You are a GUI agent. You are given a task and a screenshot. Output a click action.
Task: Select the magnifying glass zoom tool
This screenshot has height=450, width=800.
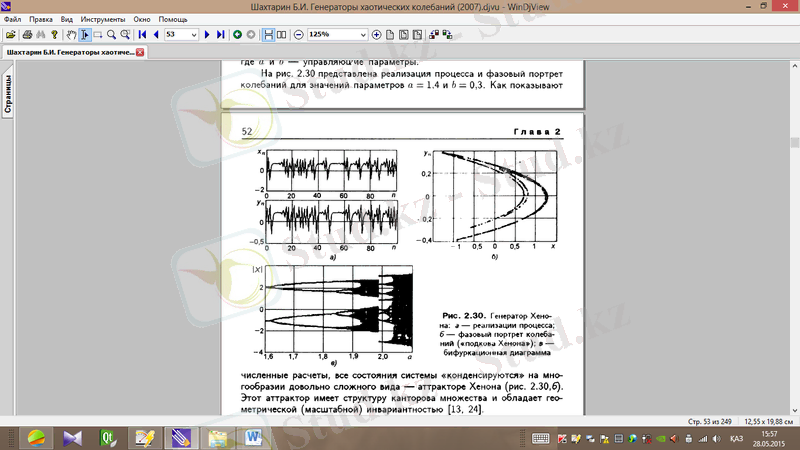[x=113, y=34]
